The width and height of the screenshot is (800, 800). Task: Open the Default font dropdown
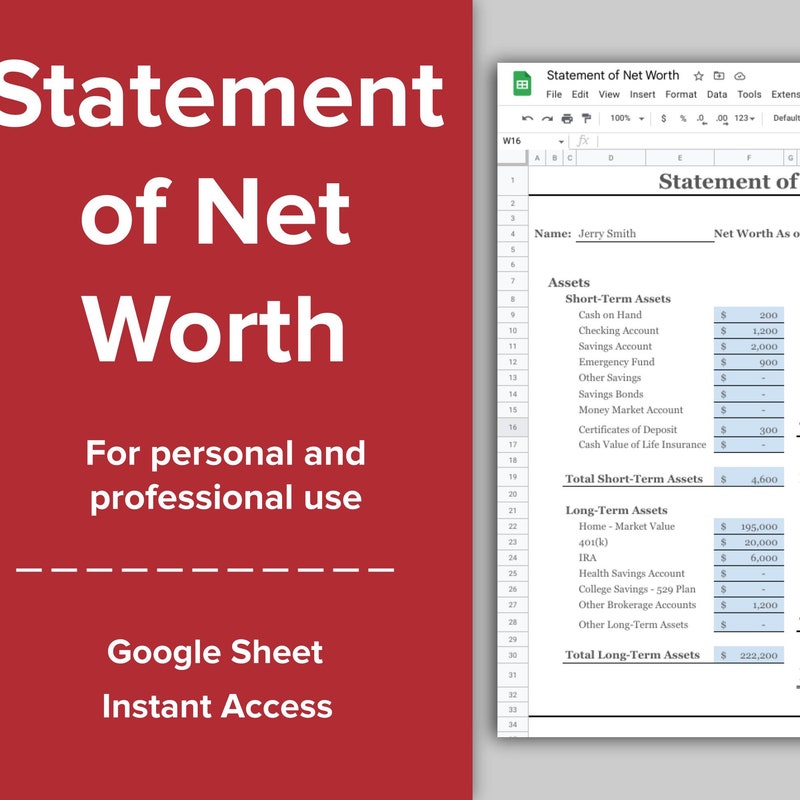click(786, 118)
